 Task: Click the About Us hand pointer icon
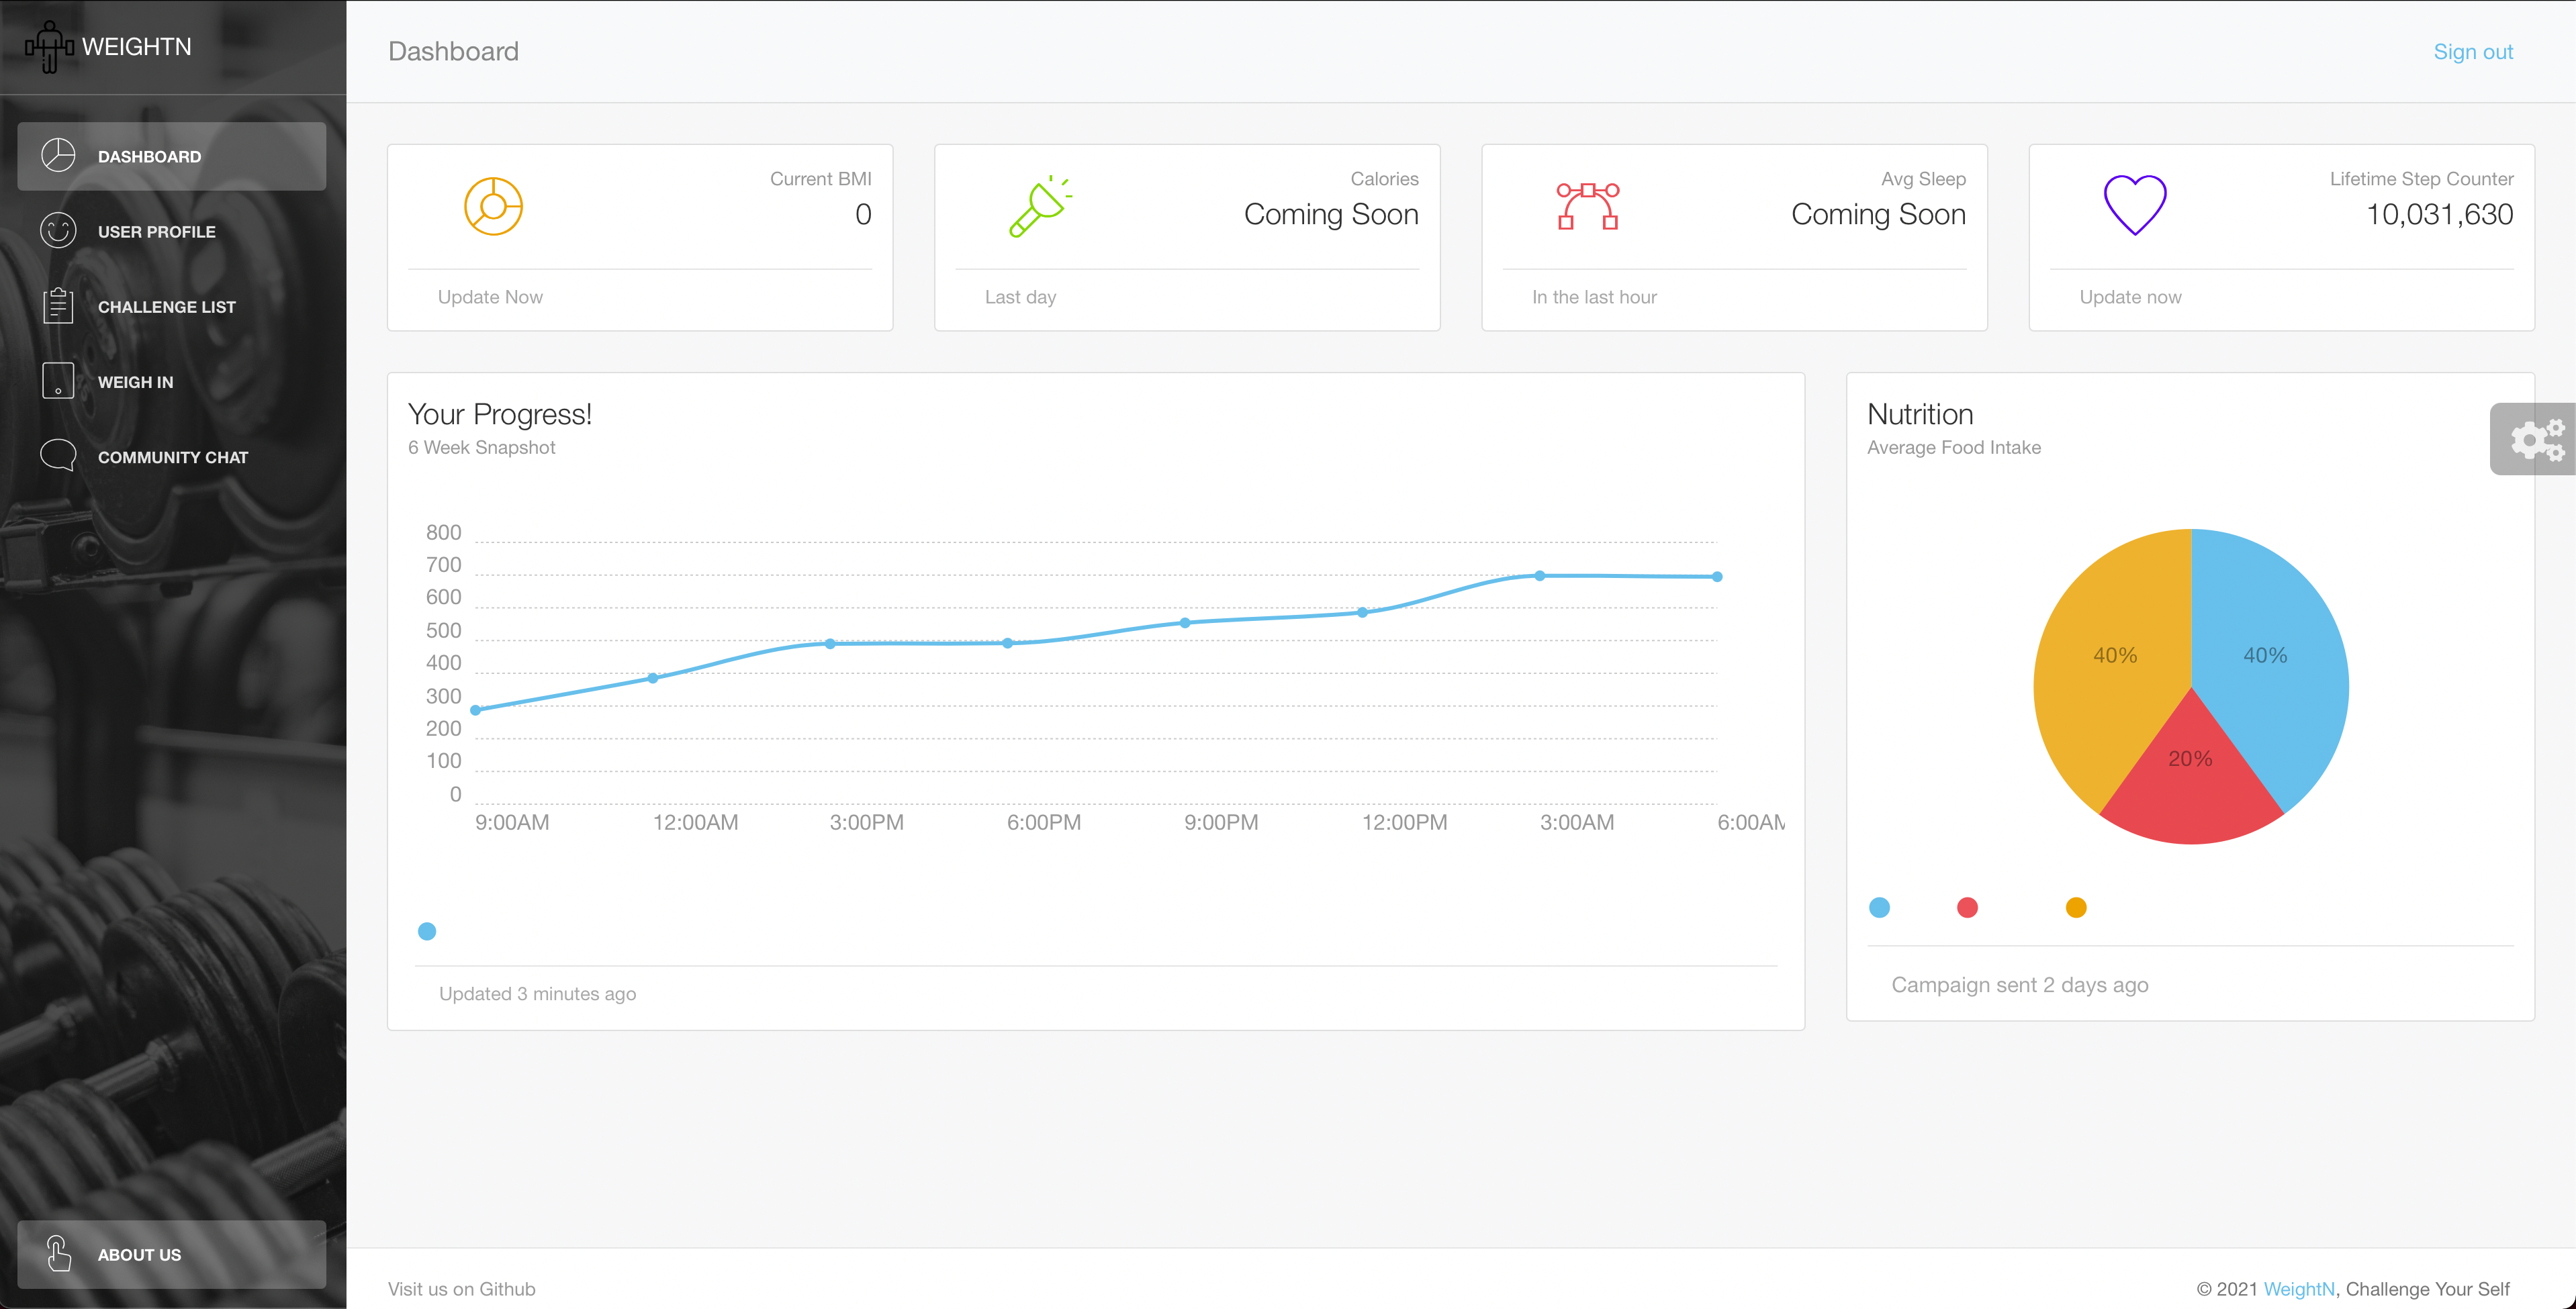[58, 1253]
